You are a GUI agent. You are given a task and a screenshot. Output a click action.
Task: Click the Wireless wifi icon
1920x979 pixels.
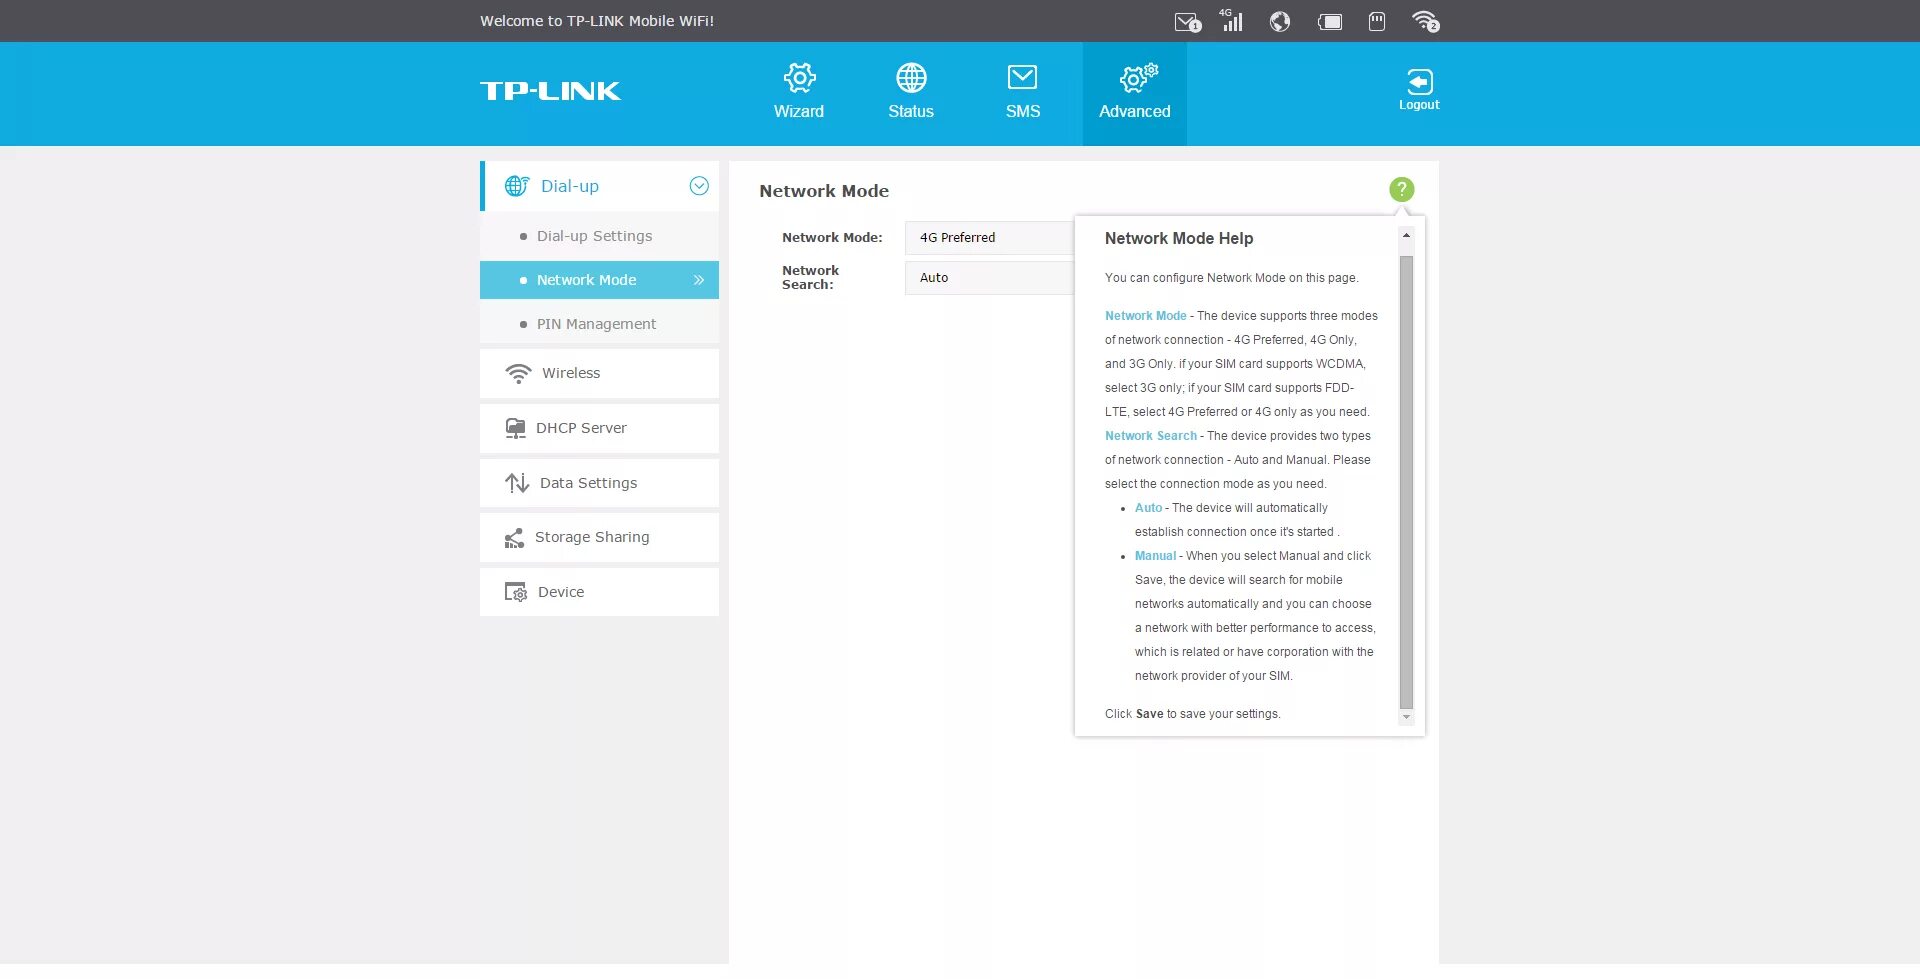click(518, 373)
